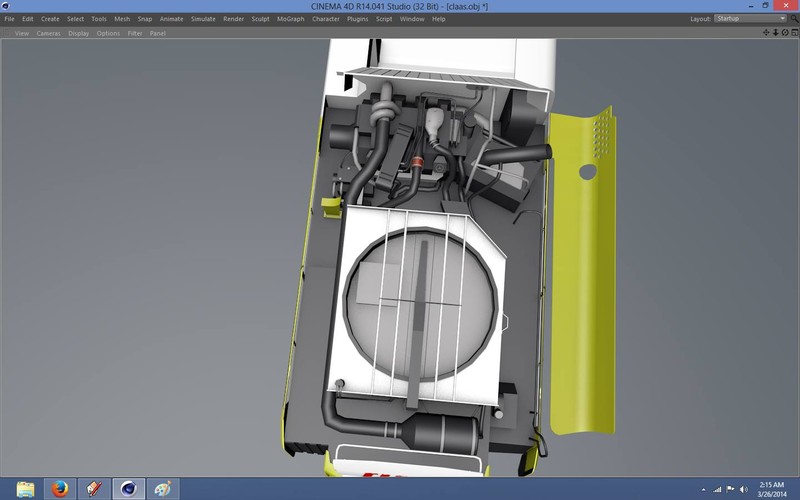
Task: Launch Firefox from the taskbar
Action: click(x=60, y=488)
